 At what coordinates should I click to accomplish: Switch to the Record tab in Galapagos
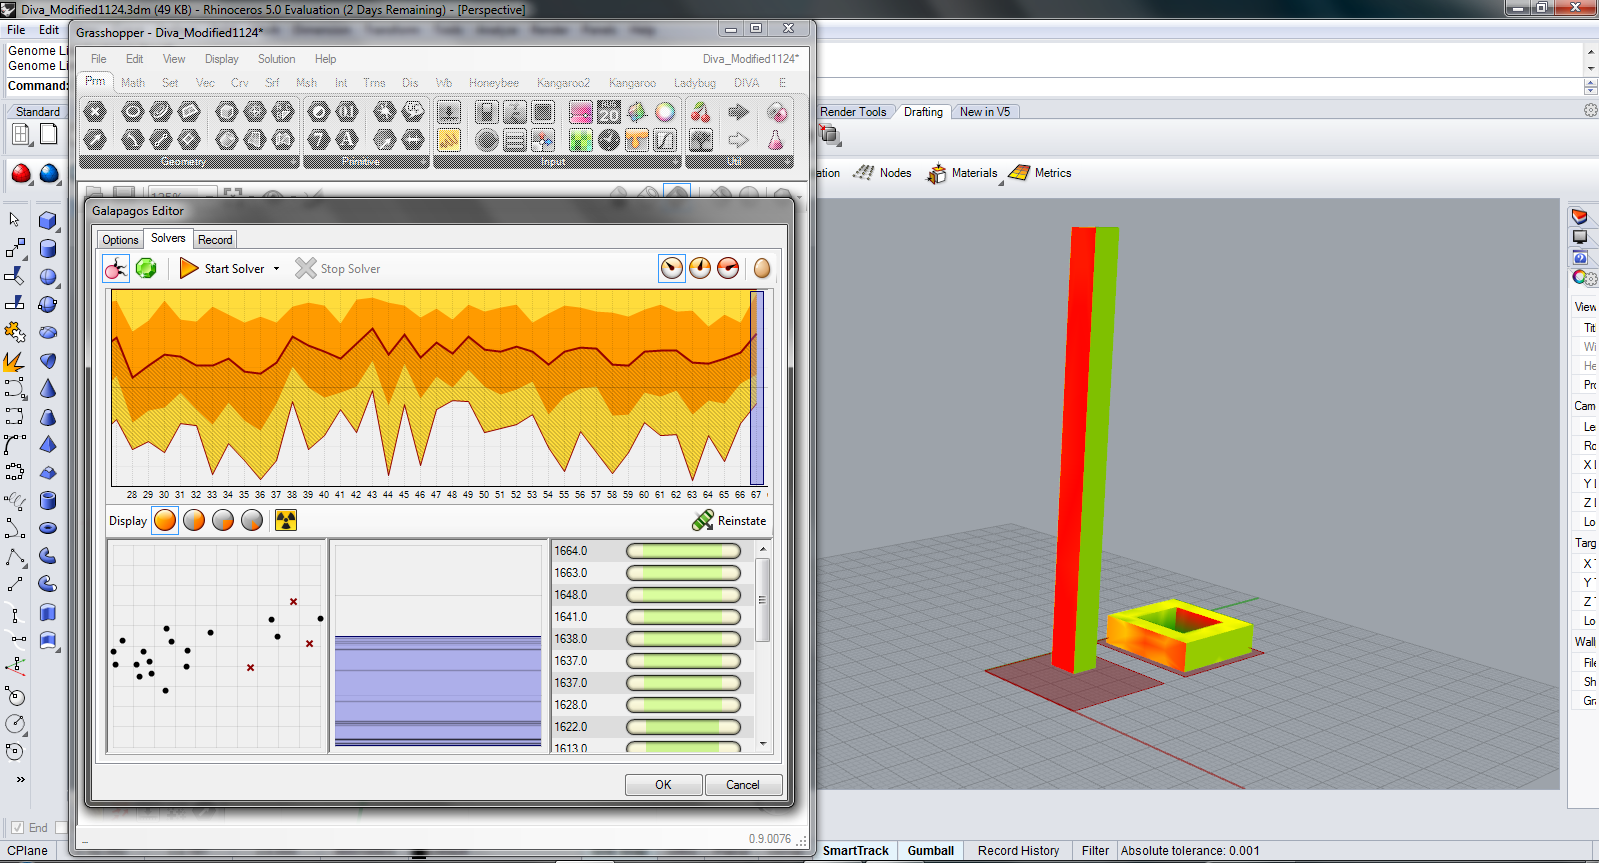pos(215,240)
